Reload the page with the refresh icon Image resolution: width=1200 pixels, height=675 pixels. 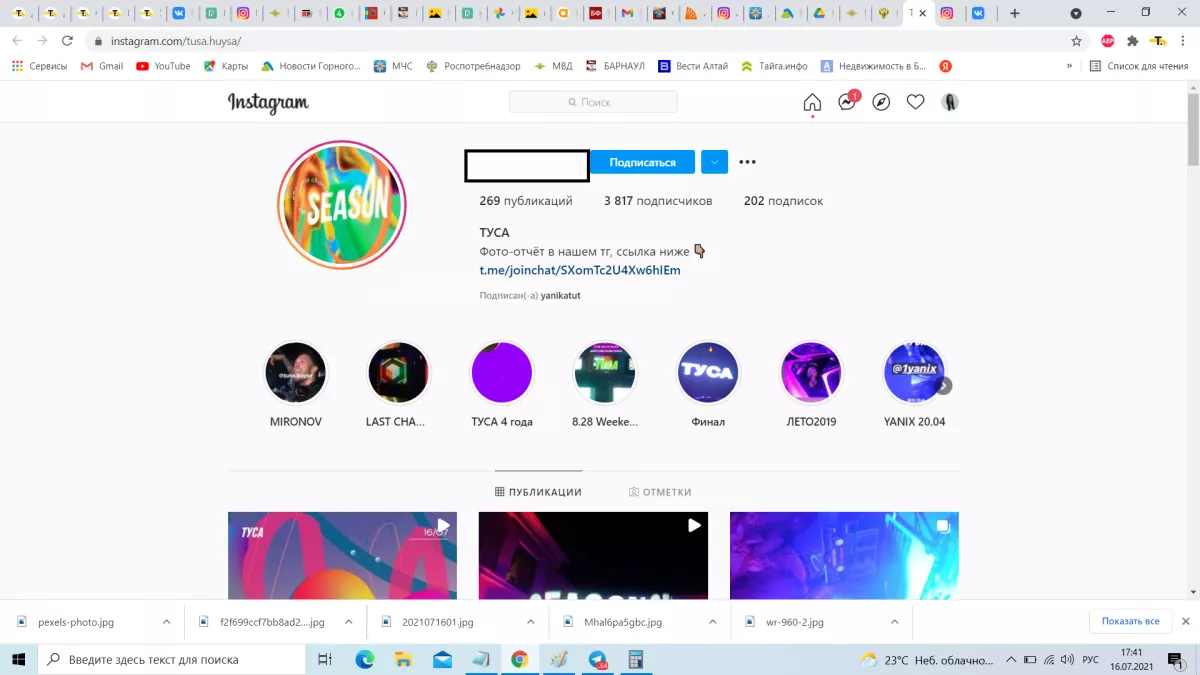(x=67, y=41)
